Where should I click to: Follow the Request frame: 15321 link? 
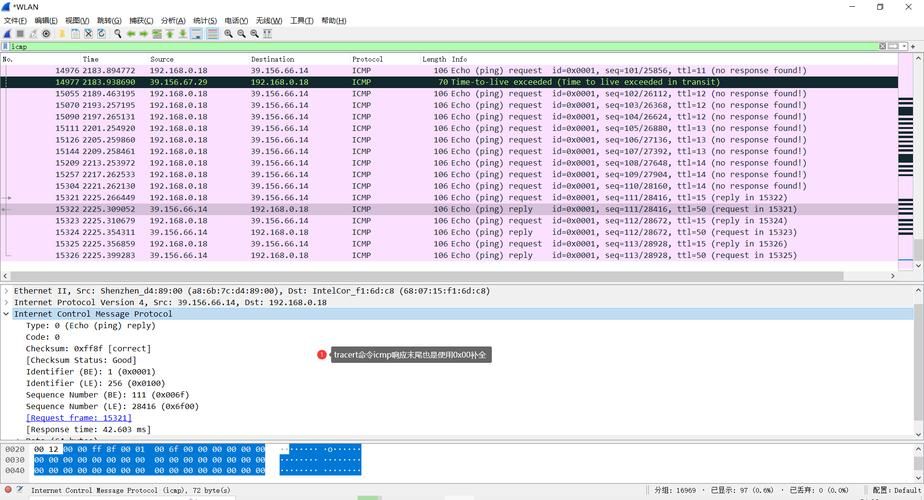tap(79, 418)
